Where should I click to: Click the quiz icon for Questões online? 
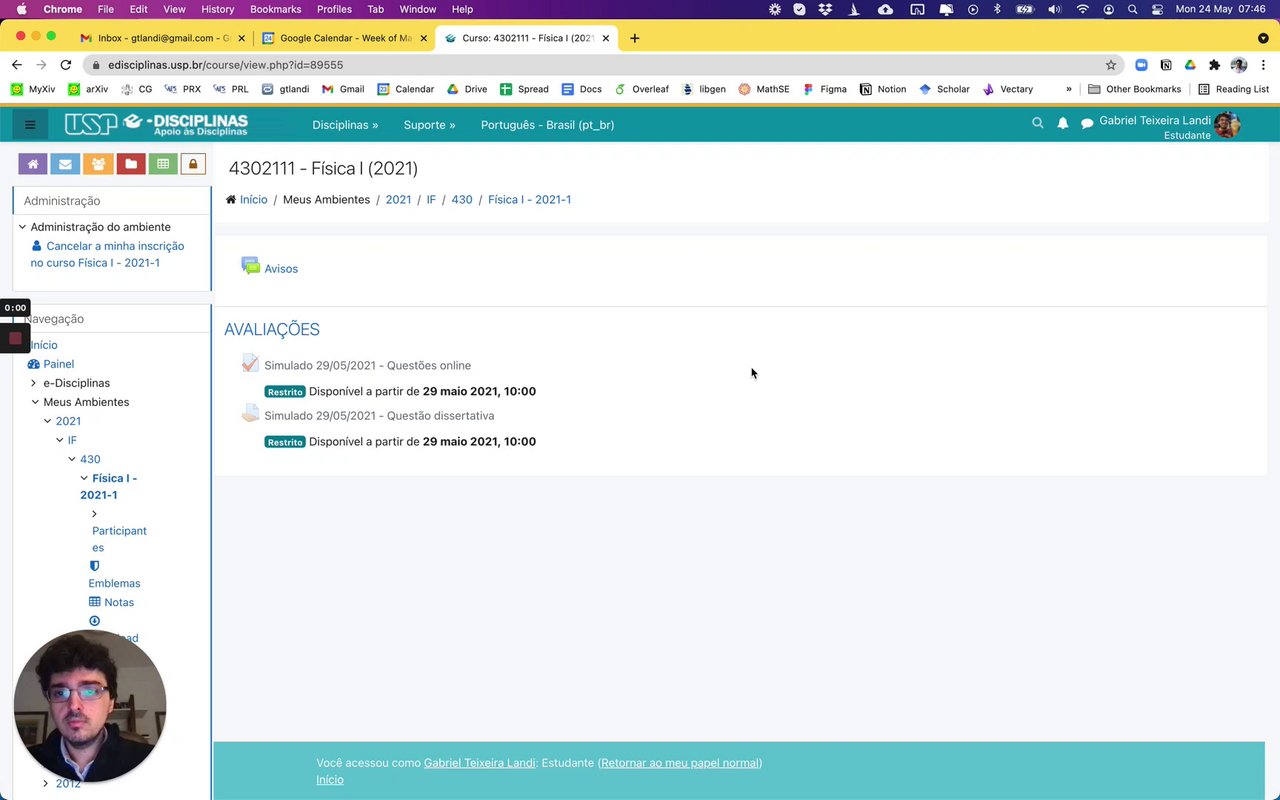coord(250,363)
